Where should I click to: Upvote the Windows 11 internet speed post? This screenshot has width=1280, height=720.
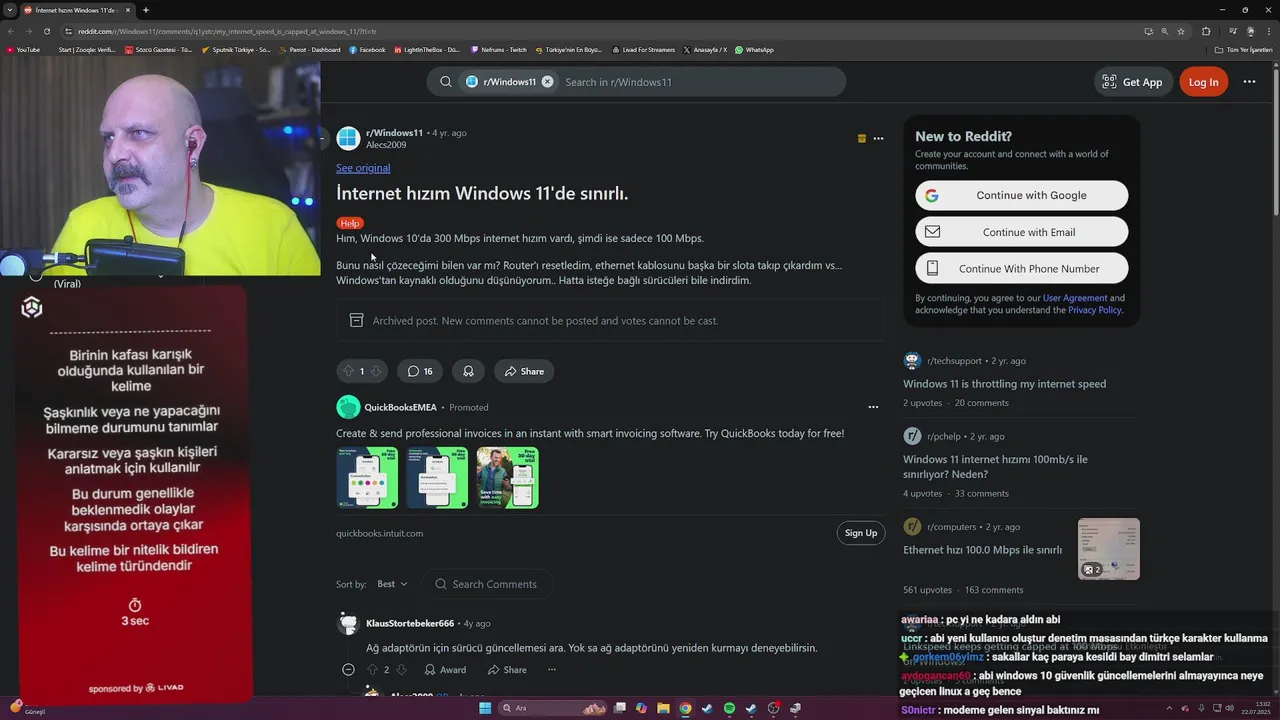tap(348, 371)
